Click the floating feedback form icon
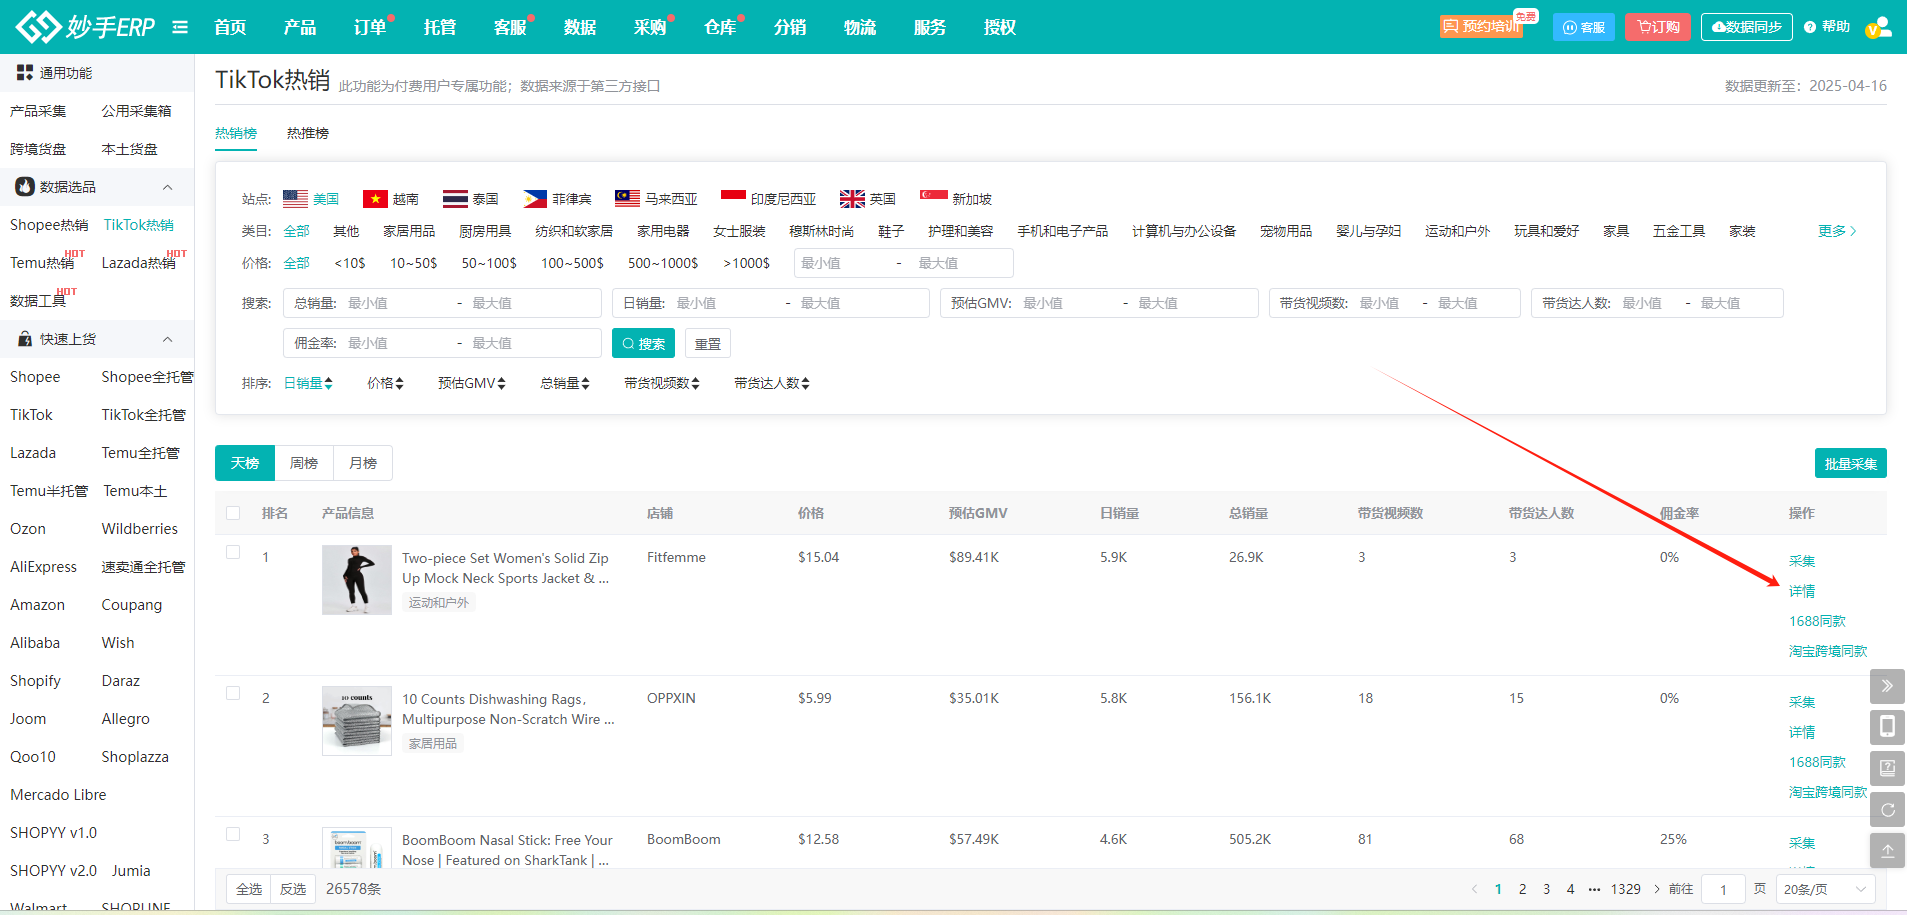The width and height of the screenshot is (1907, 915). click(1887, 768)
